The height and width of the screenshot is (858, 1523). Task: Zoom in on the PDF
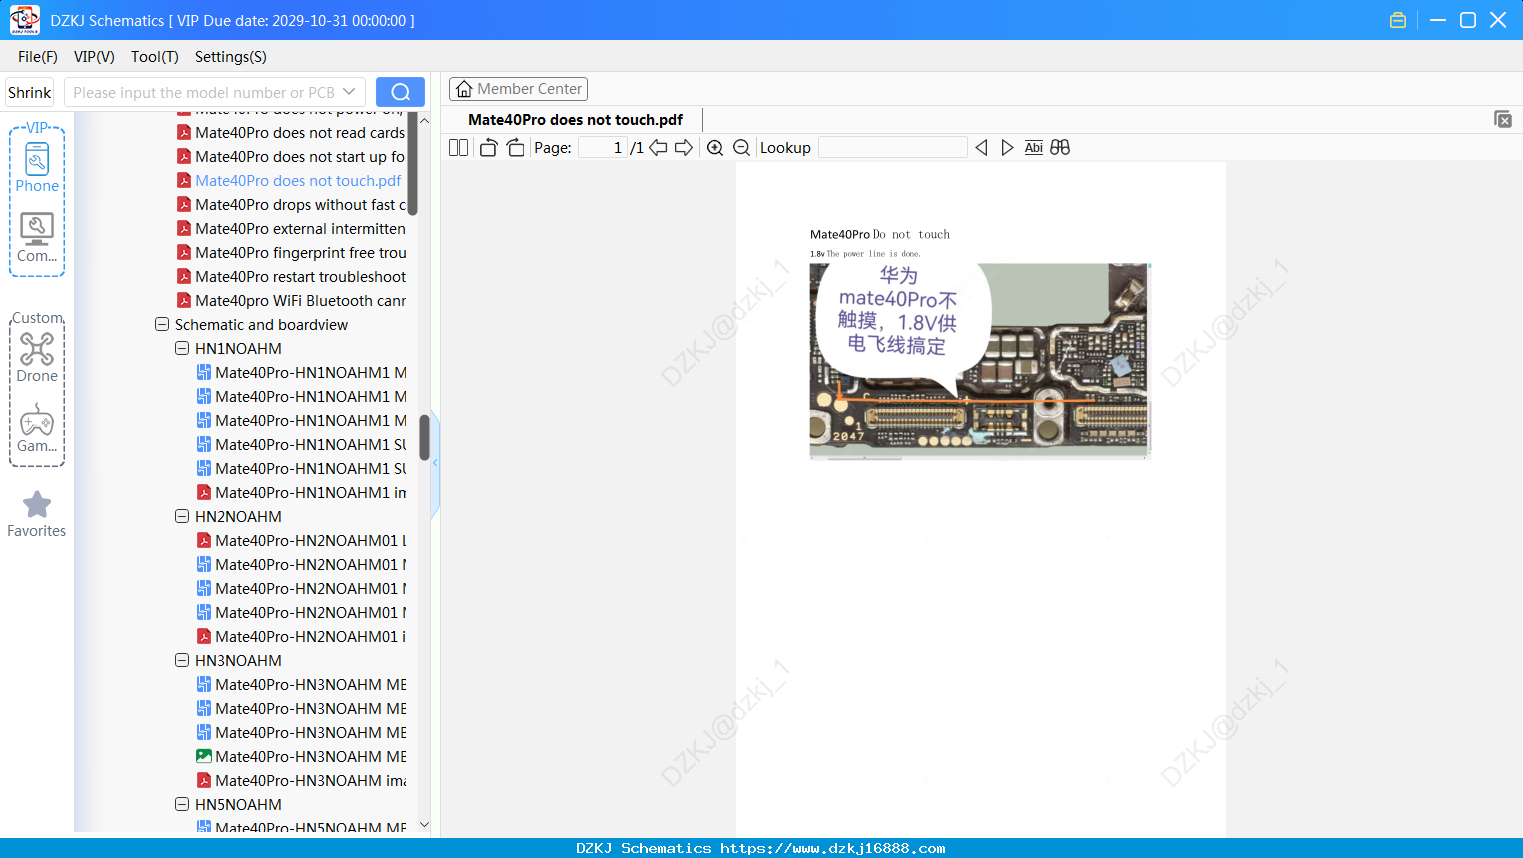(x=715, y=148)
